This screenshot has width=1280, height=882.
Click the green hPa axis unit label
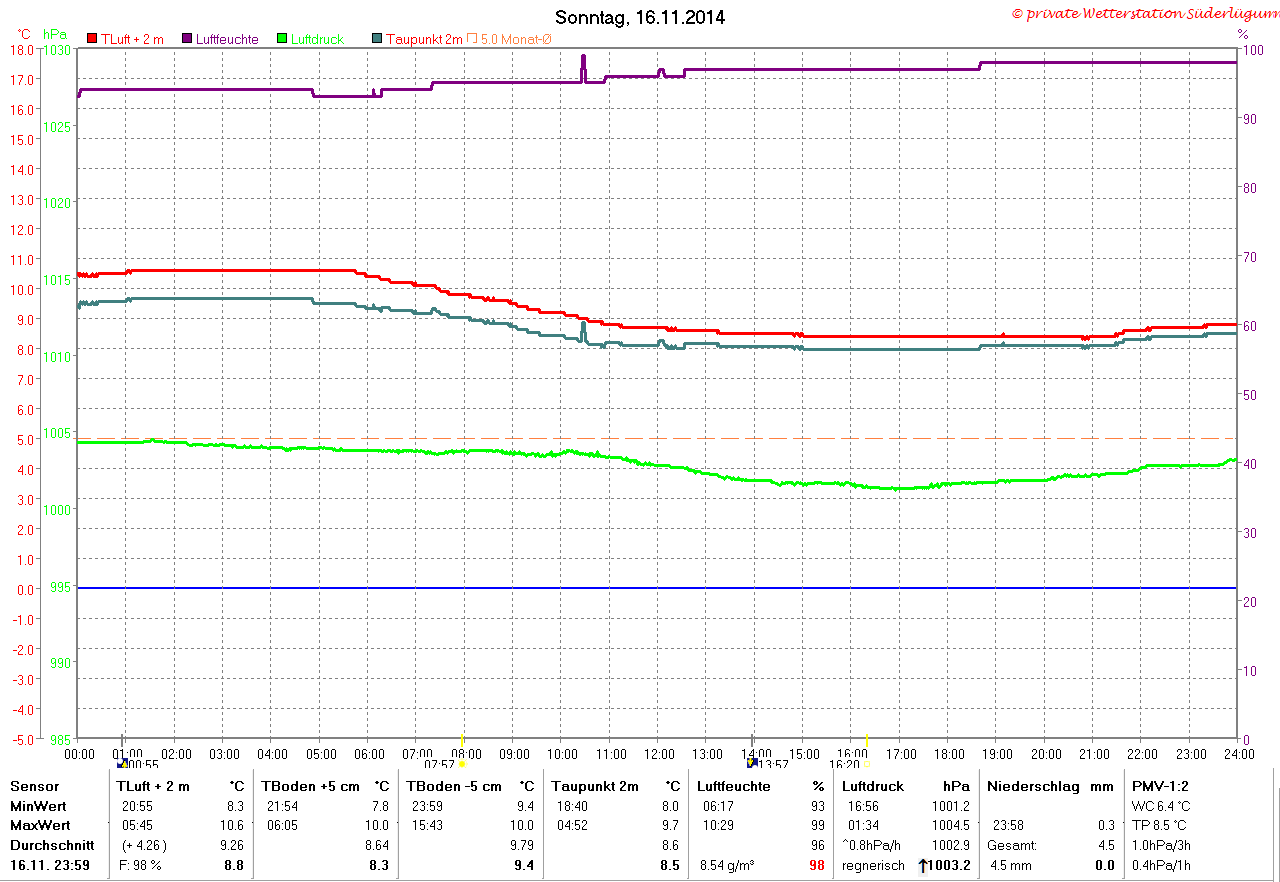tap(55, 34)
